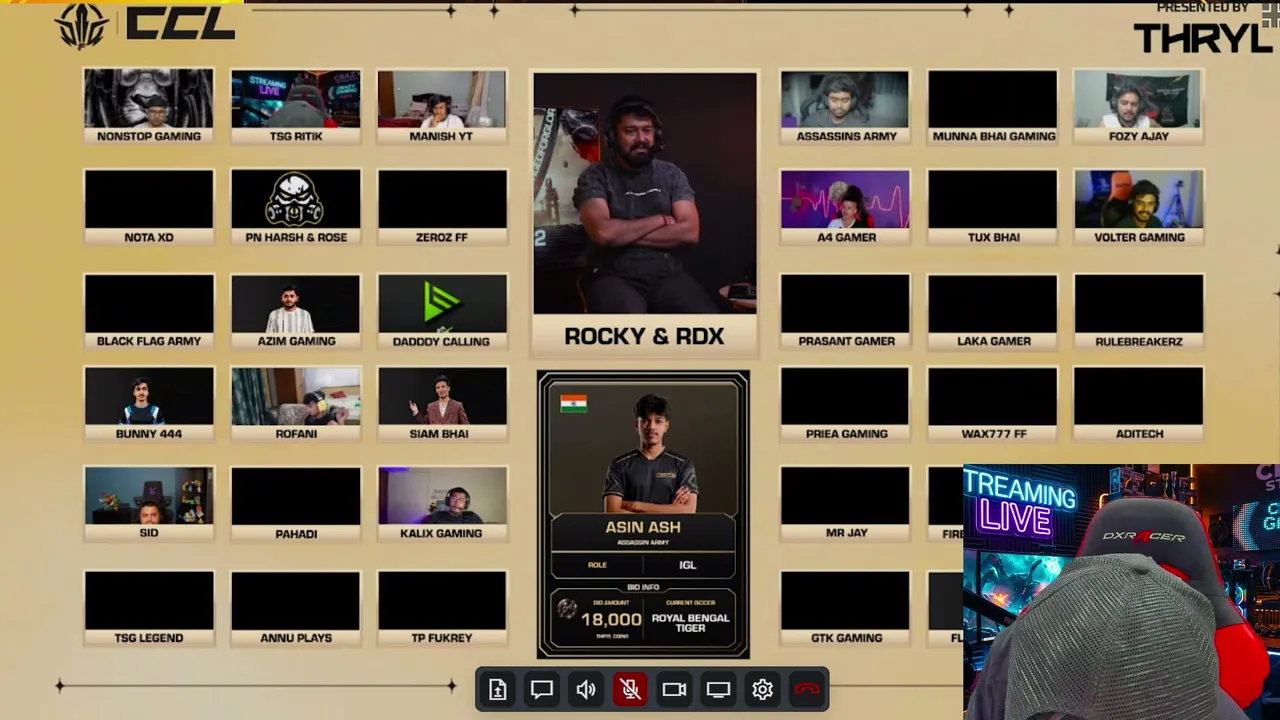Image resolution: width=1280 pixels, height=720 pixels.
Task: Open the Assassins Army video tile
Action: pyautogui.click(x=845, y=106)
